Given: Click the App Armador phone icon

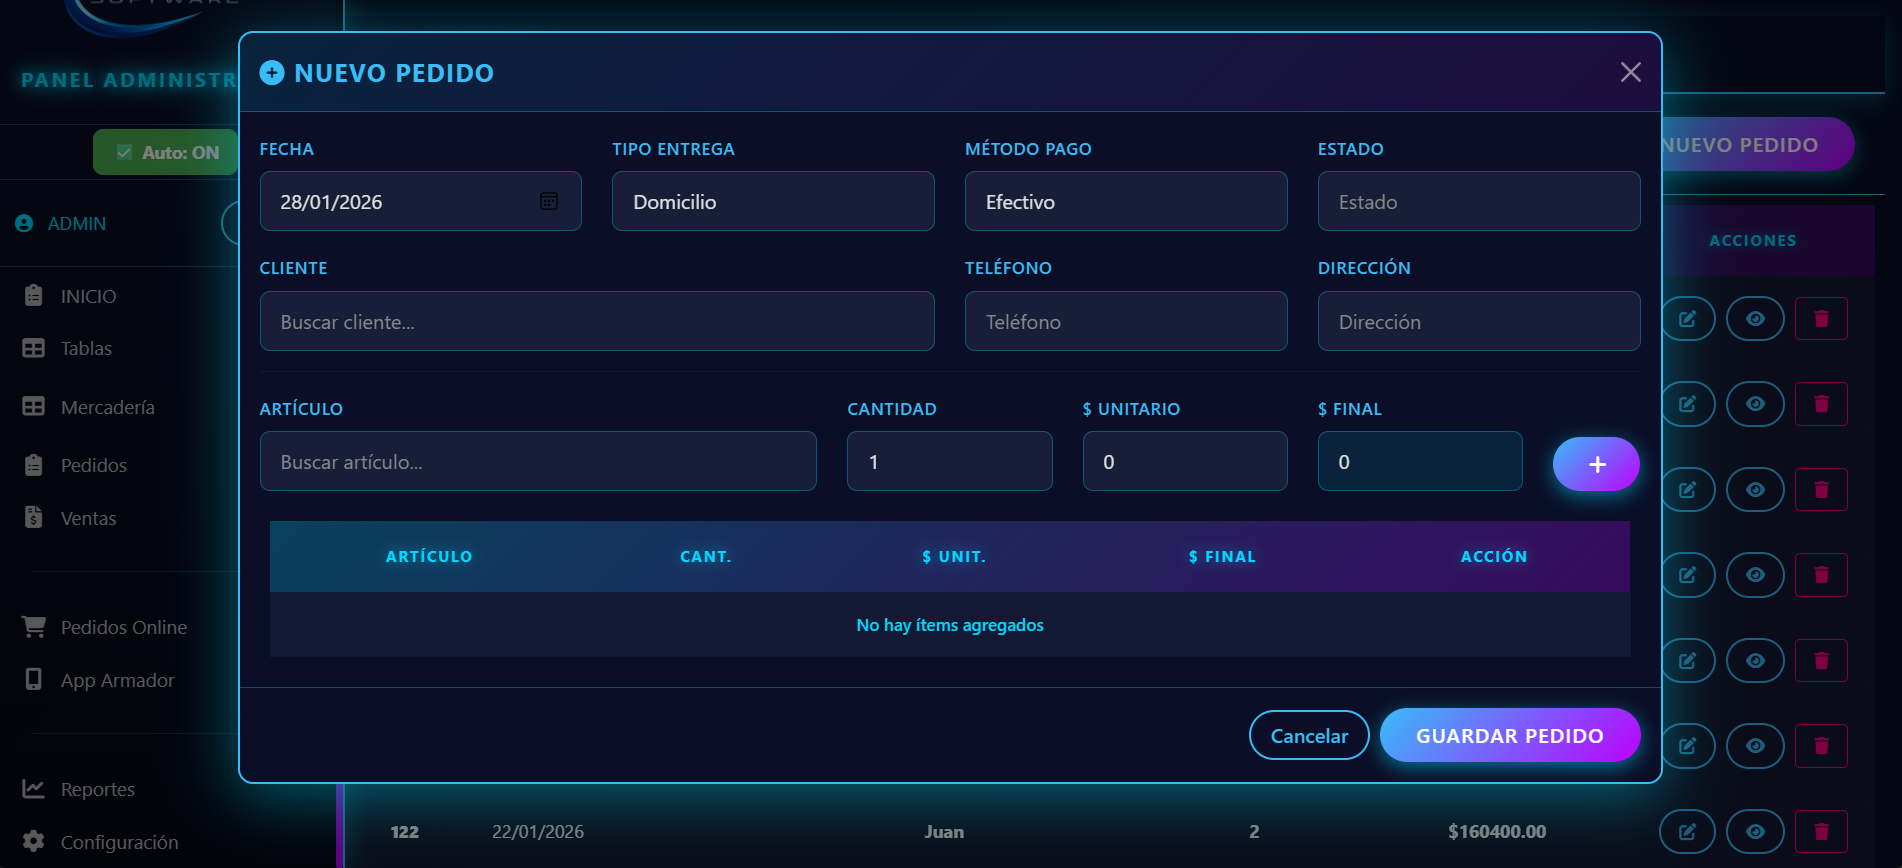Looking at the screenshot, I should (x=34, y=680).
